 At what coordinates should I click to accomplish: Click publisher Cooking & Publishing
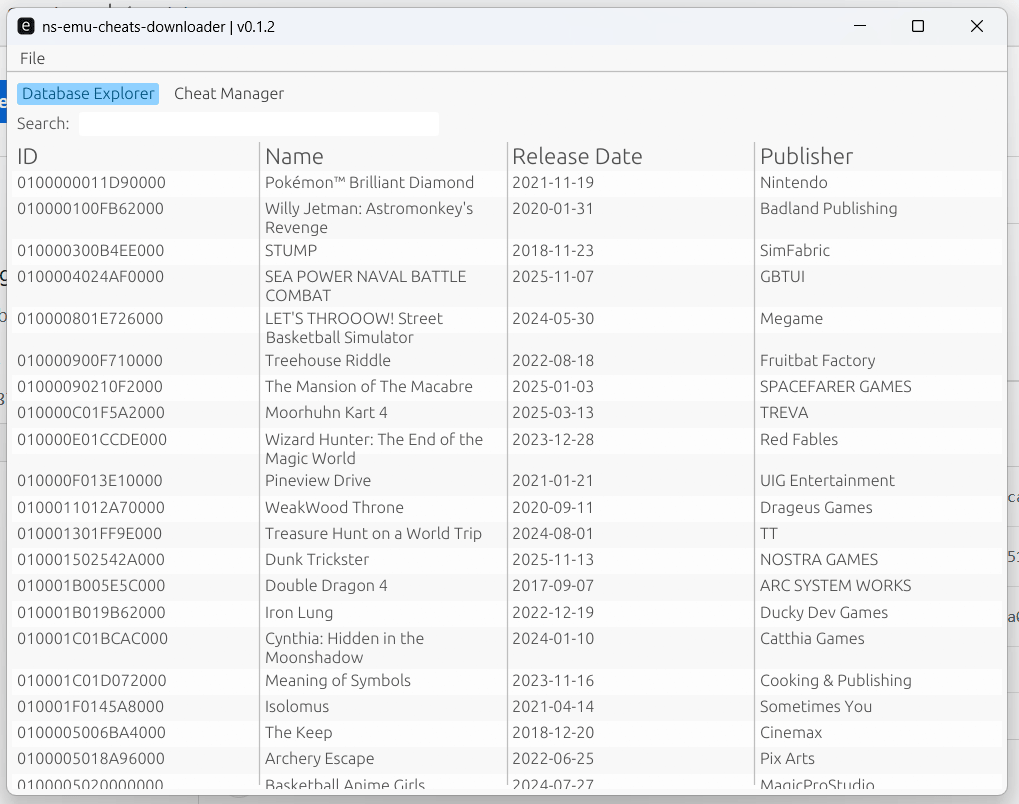(x=836, y=681)
